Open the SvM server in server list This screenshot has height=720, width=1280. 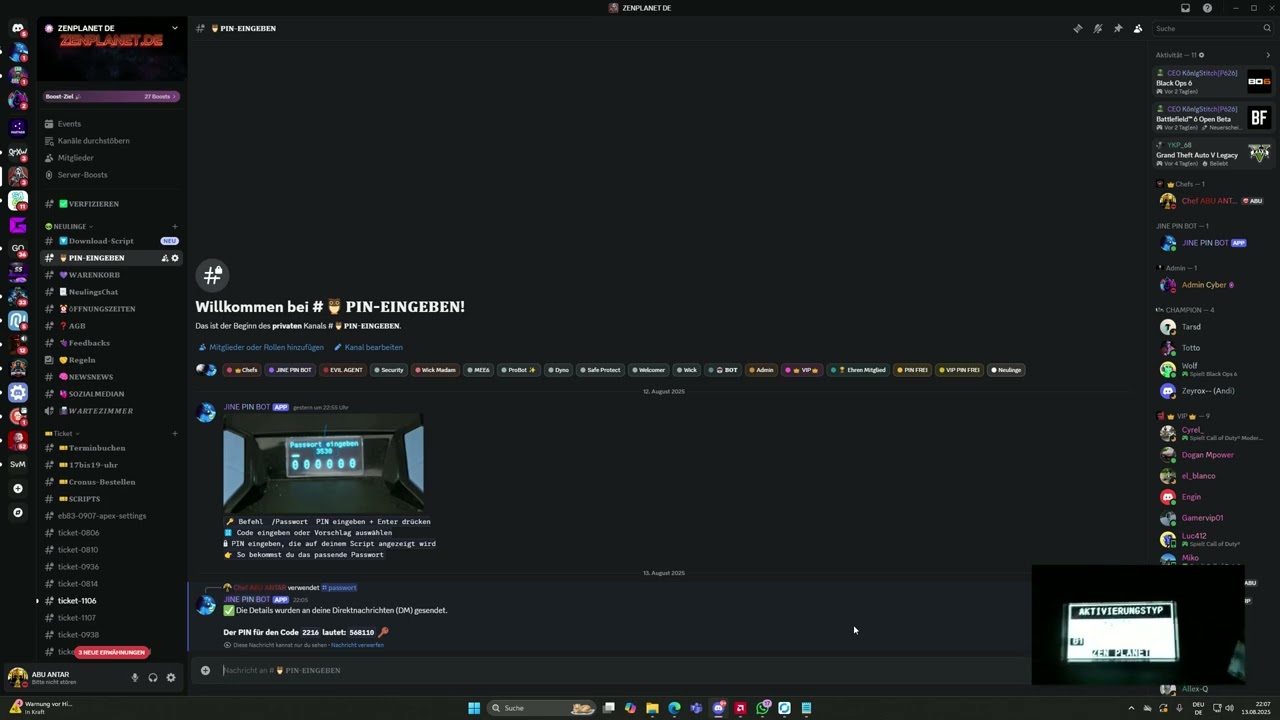[17, 464]
